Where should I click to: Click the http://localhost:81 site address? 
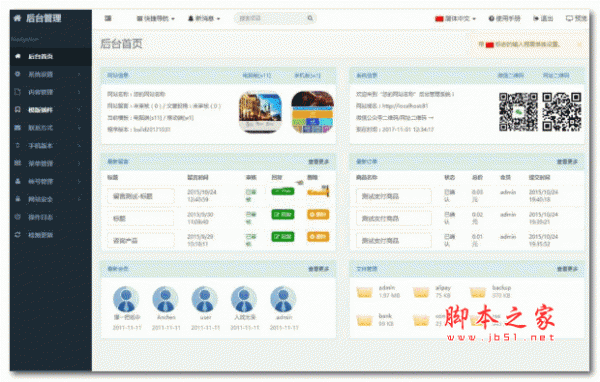405,106
